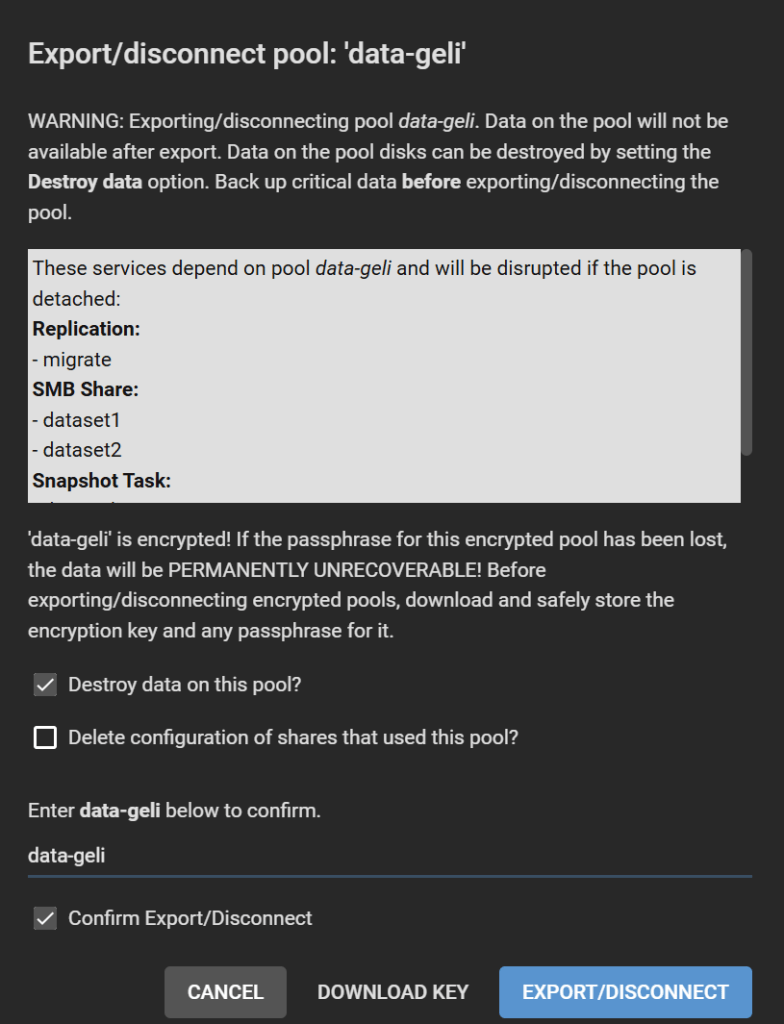Click the 'Enter data-geli below to confirm' label
The image size is (784, 1024).
click(x=174, y=811)
